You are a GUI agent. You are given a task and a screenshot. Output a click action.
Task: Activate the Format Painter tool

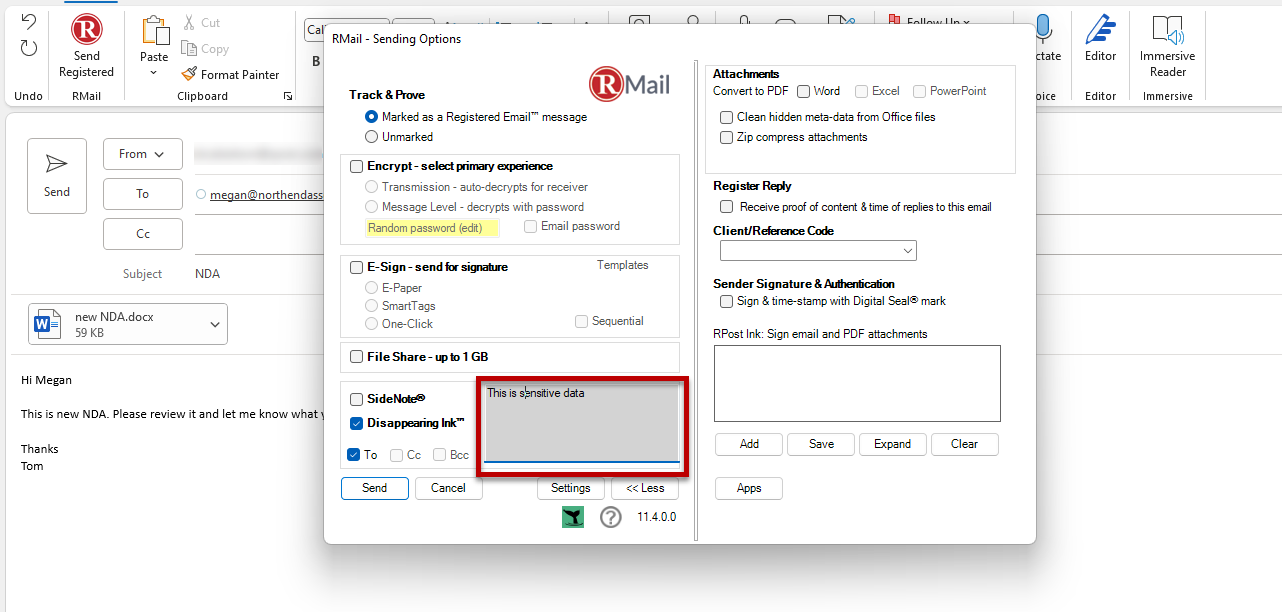[231, 74]
